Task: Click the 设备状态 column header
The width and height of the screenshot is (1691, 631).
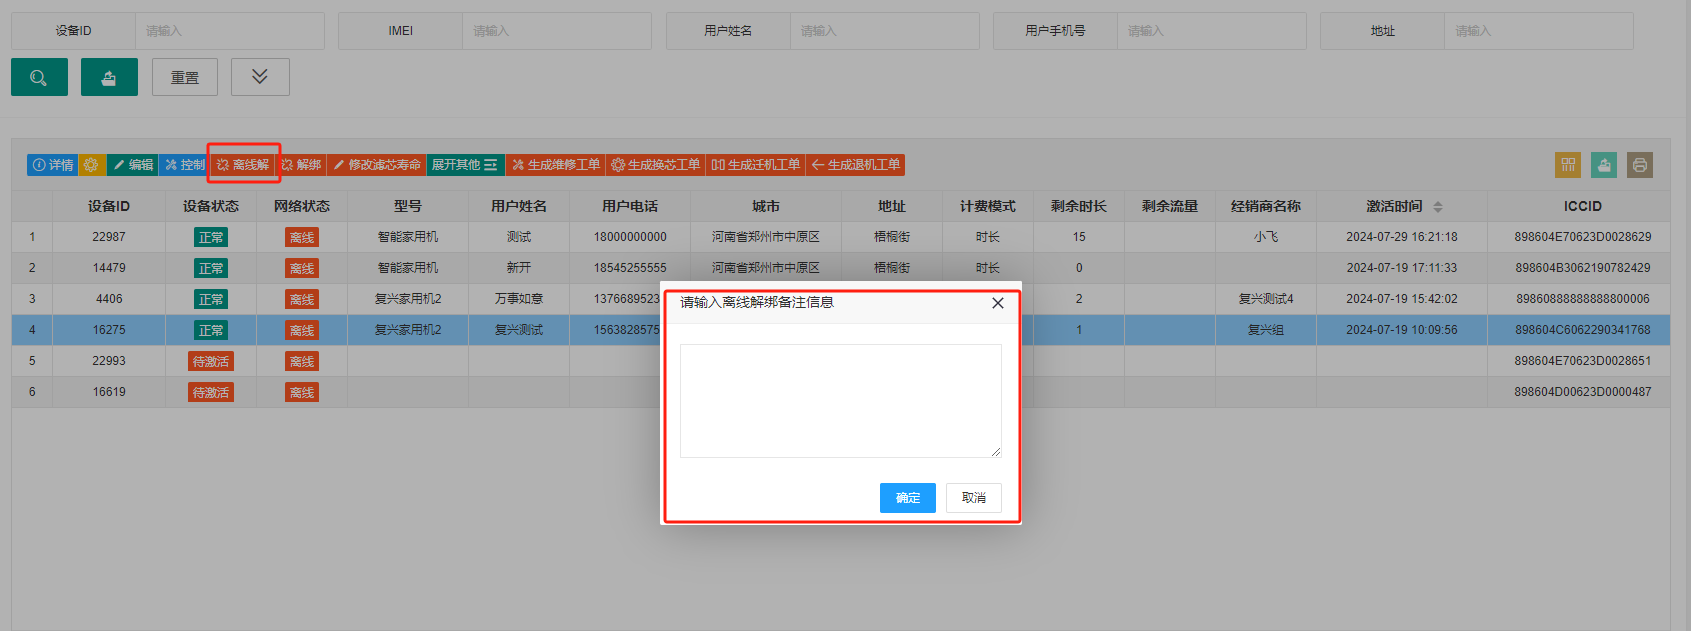Action: click(x=211, y=206)
